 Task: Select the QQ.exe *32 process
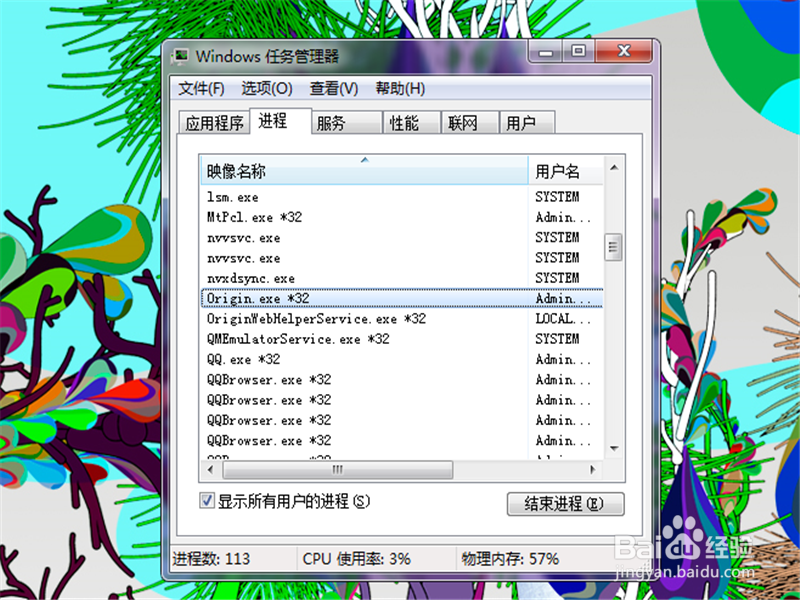(x=402, y=360)
